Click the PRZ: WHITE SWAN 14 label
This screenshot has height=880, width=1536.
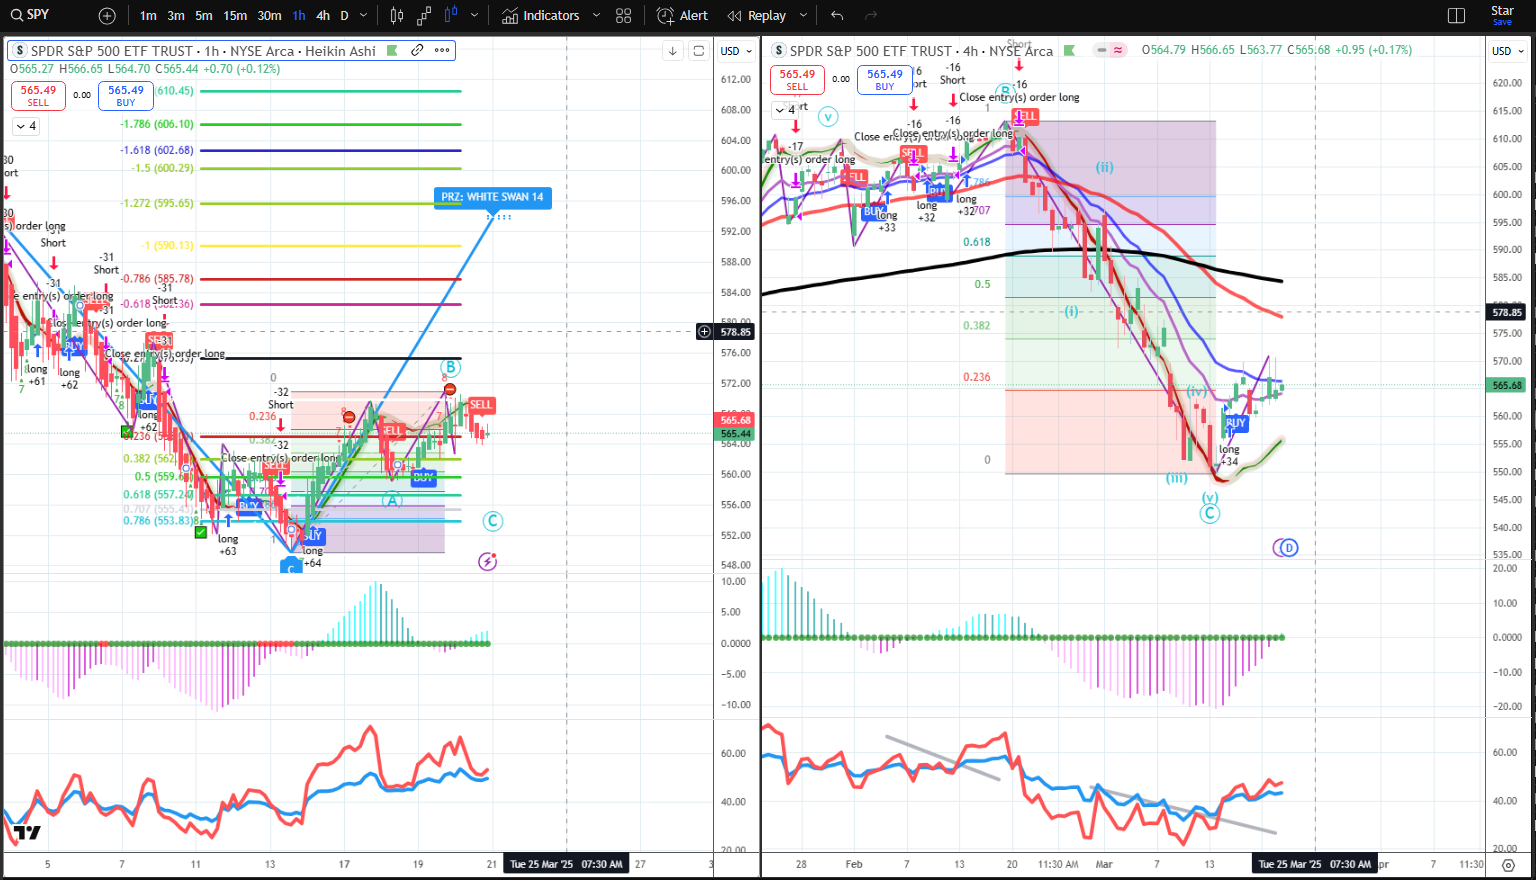[493, 197]
